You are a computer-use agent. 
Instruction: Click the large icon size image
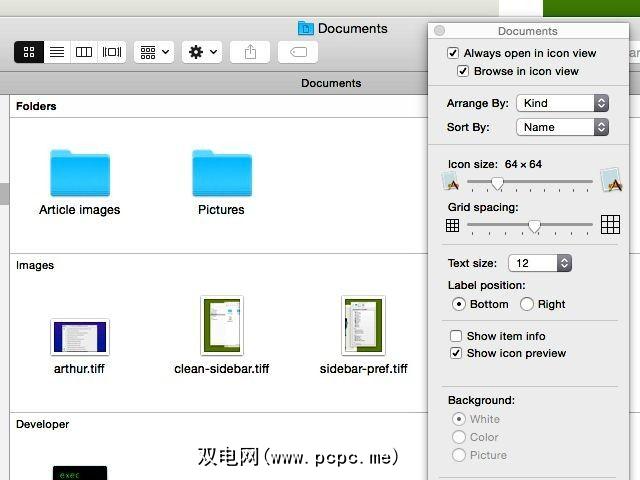(611, 180)
